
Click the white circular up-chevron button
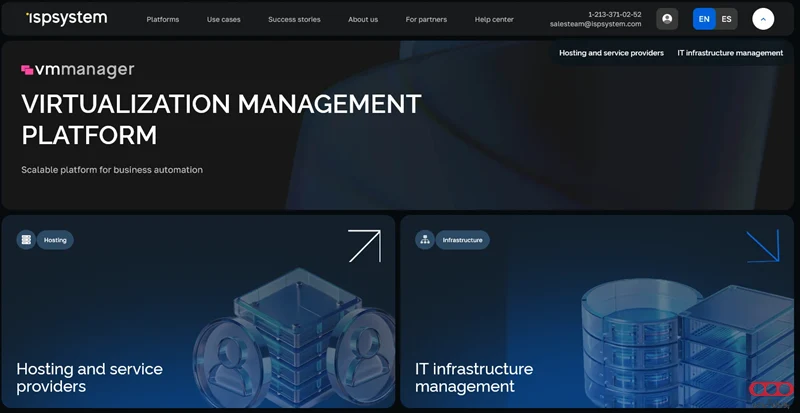[763, 19]
